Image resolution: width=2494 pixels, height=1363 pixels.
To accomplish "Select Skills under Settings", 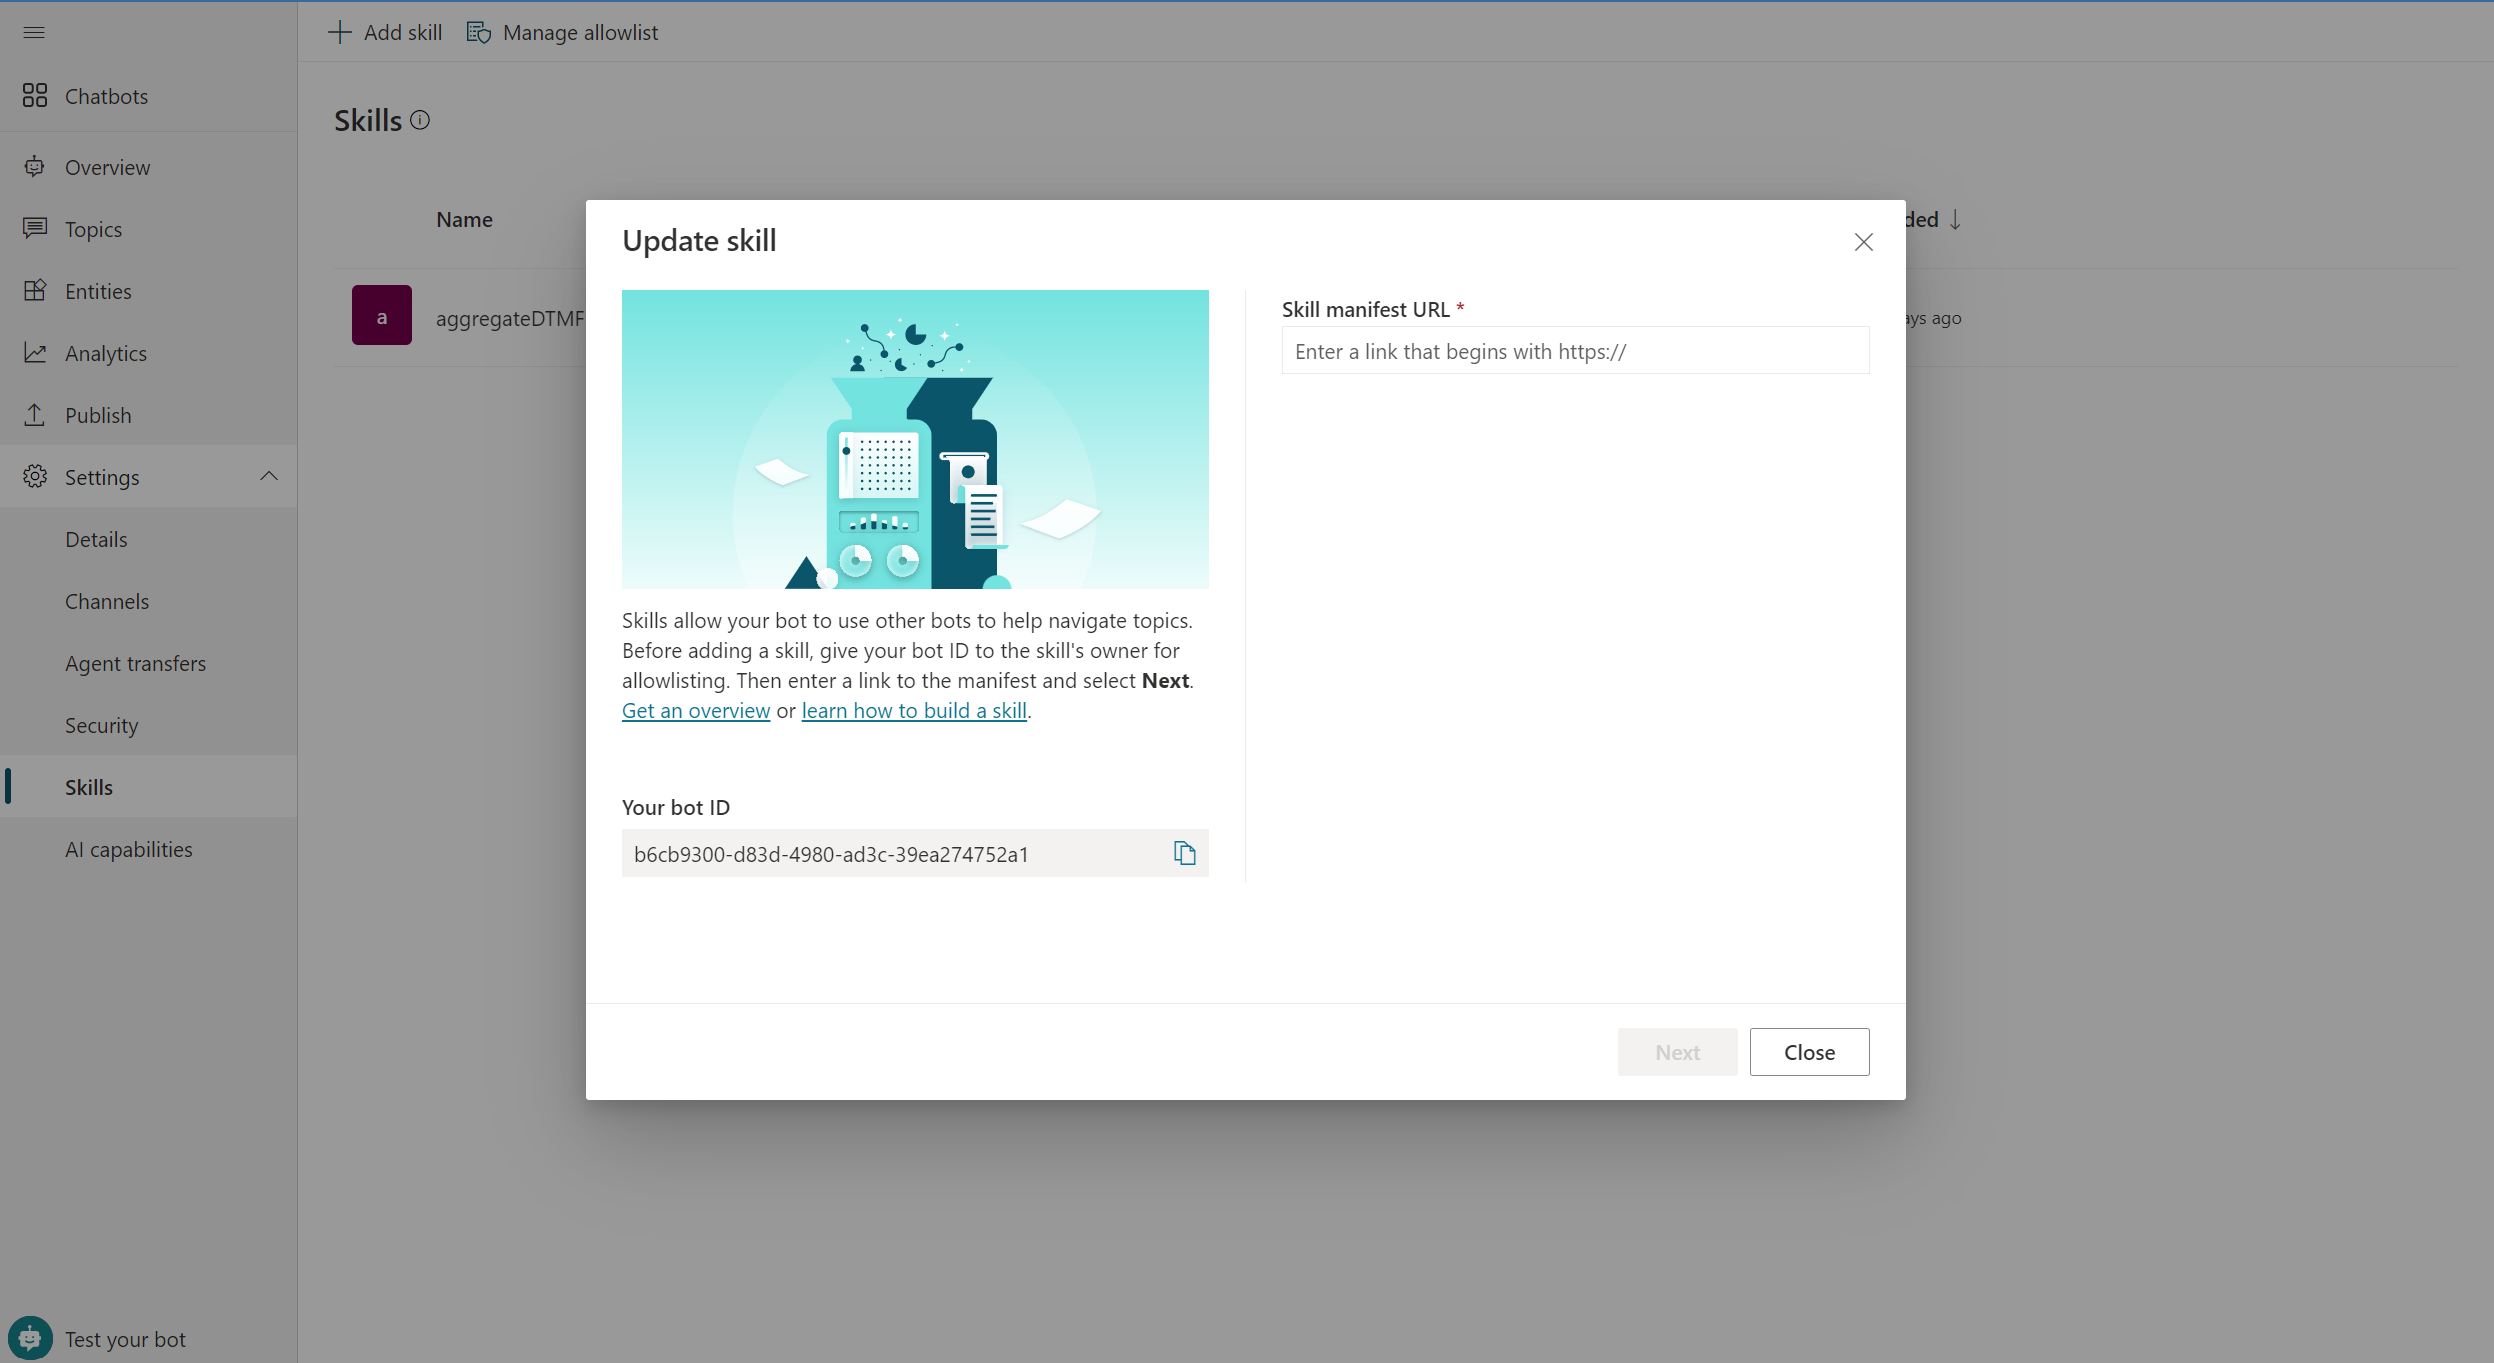I will coord(148,787).
